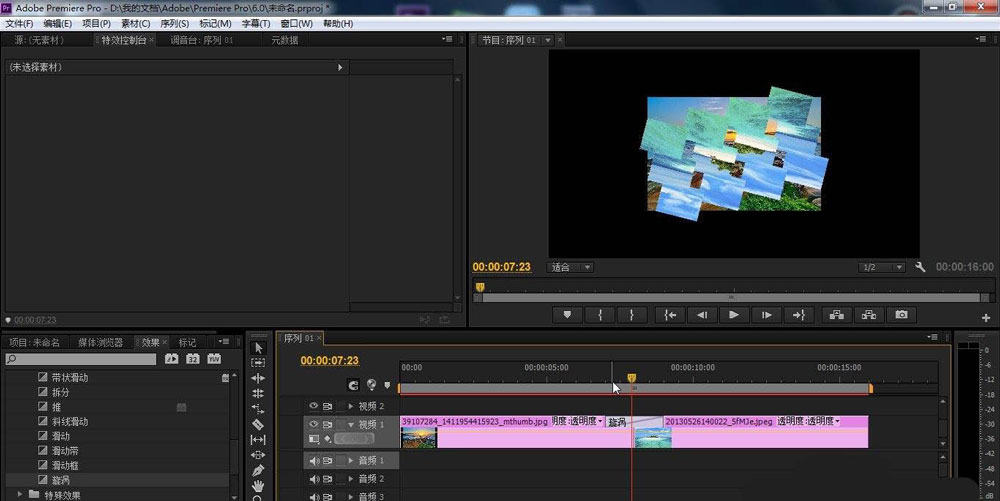Open the 序列(S) menu
This screenshot has width=1000, height=501.
pyautogui.click(x=175, y=23)
